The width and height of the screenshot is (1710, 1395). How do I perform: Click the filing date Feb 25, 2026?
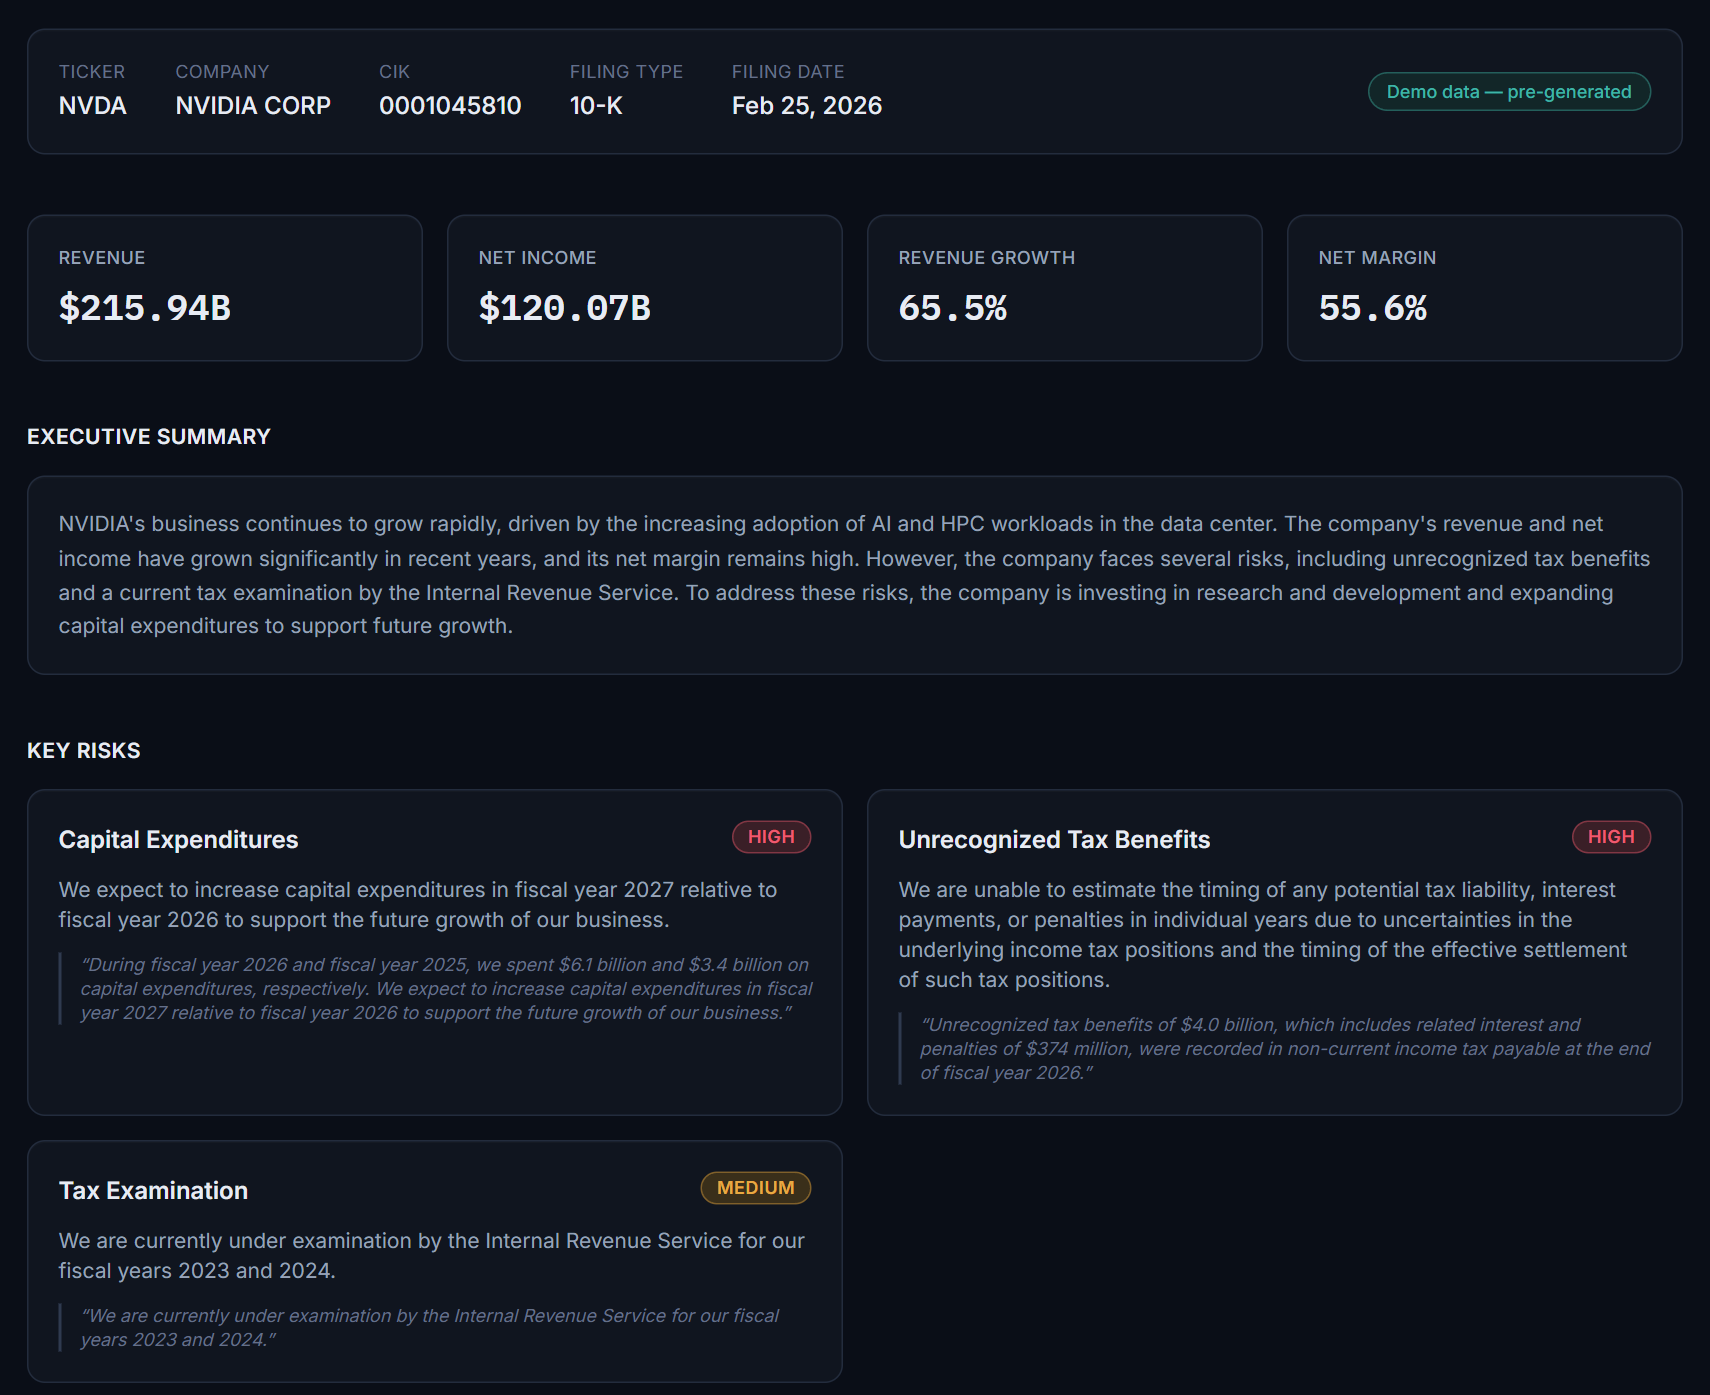pyautogui.click(x=807, y=106)
